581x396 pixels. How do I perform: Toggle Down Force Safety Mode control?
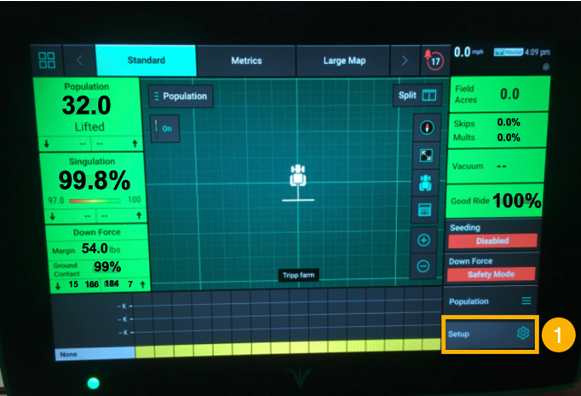491,274
